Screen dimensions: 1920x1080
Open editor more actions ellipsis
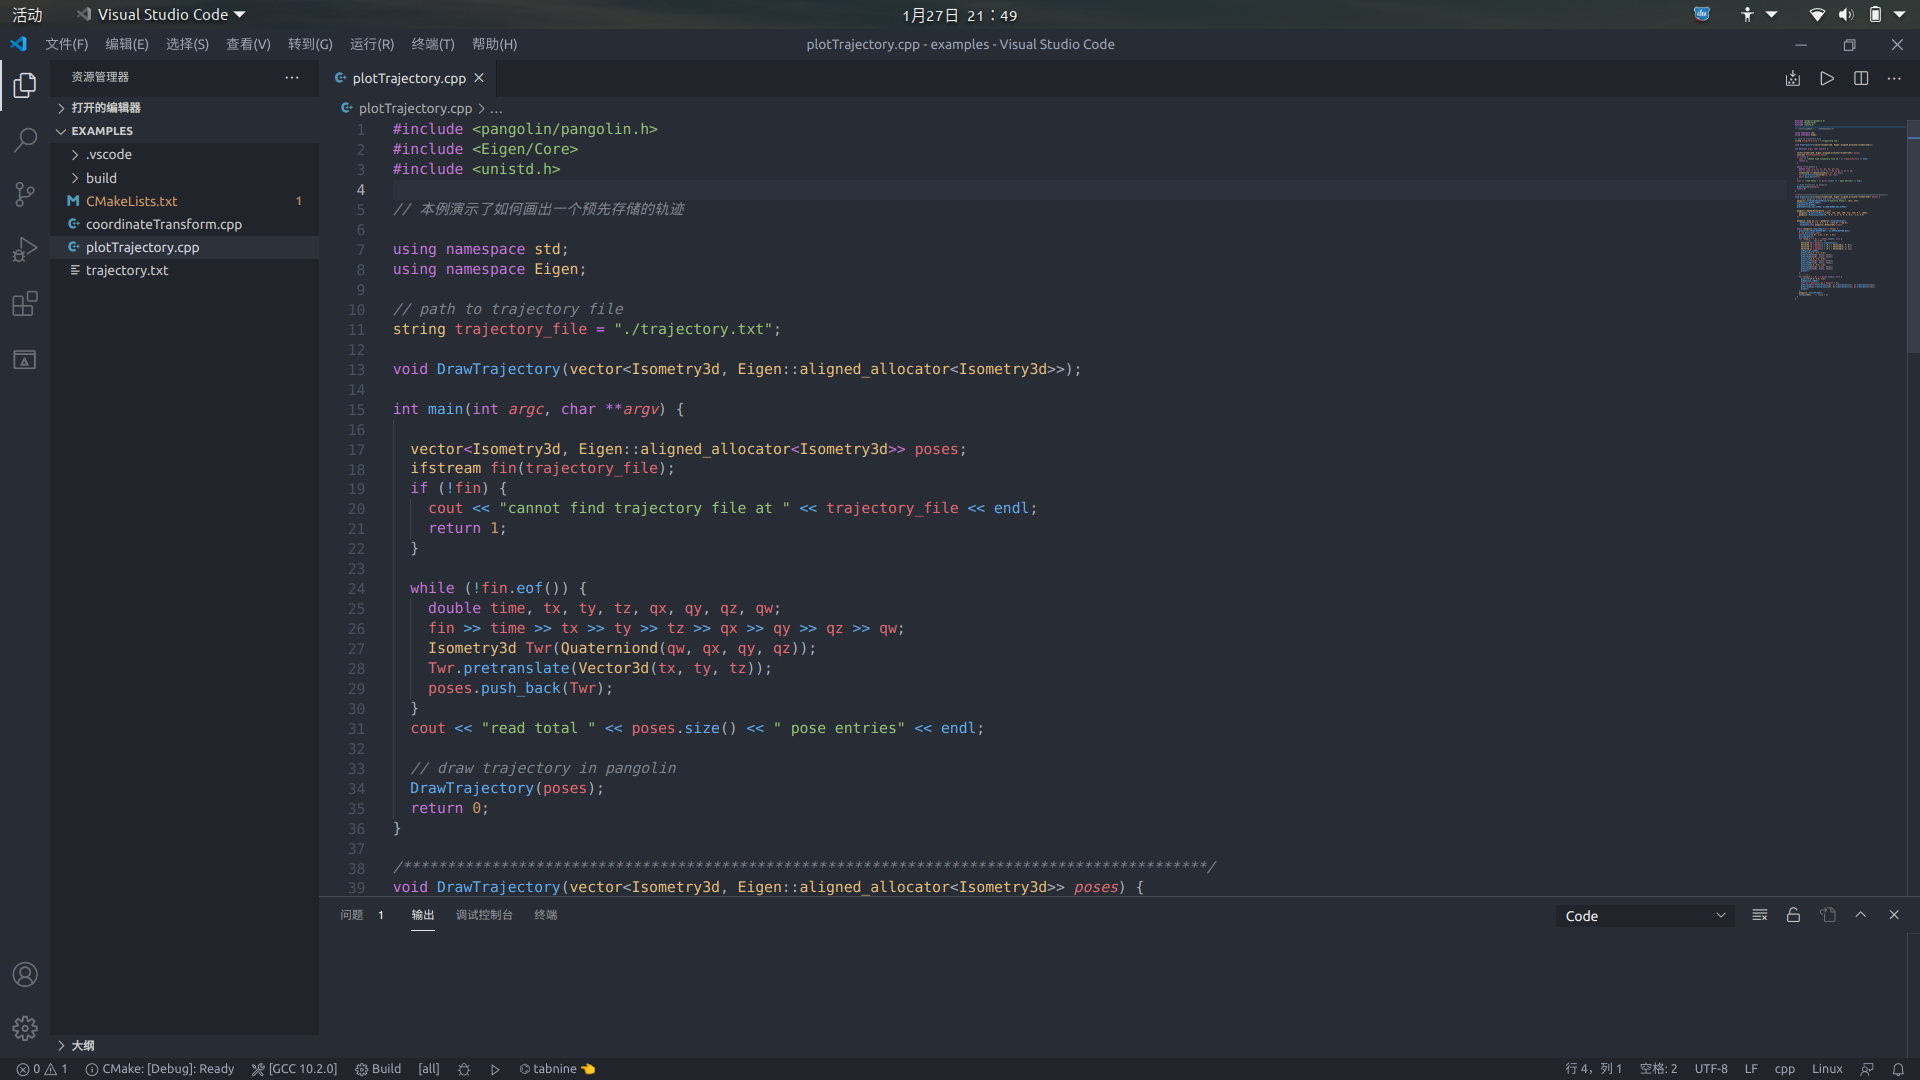tap(1894, 78)
